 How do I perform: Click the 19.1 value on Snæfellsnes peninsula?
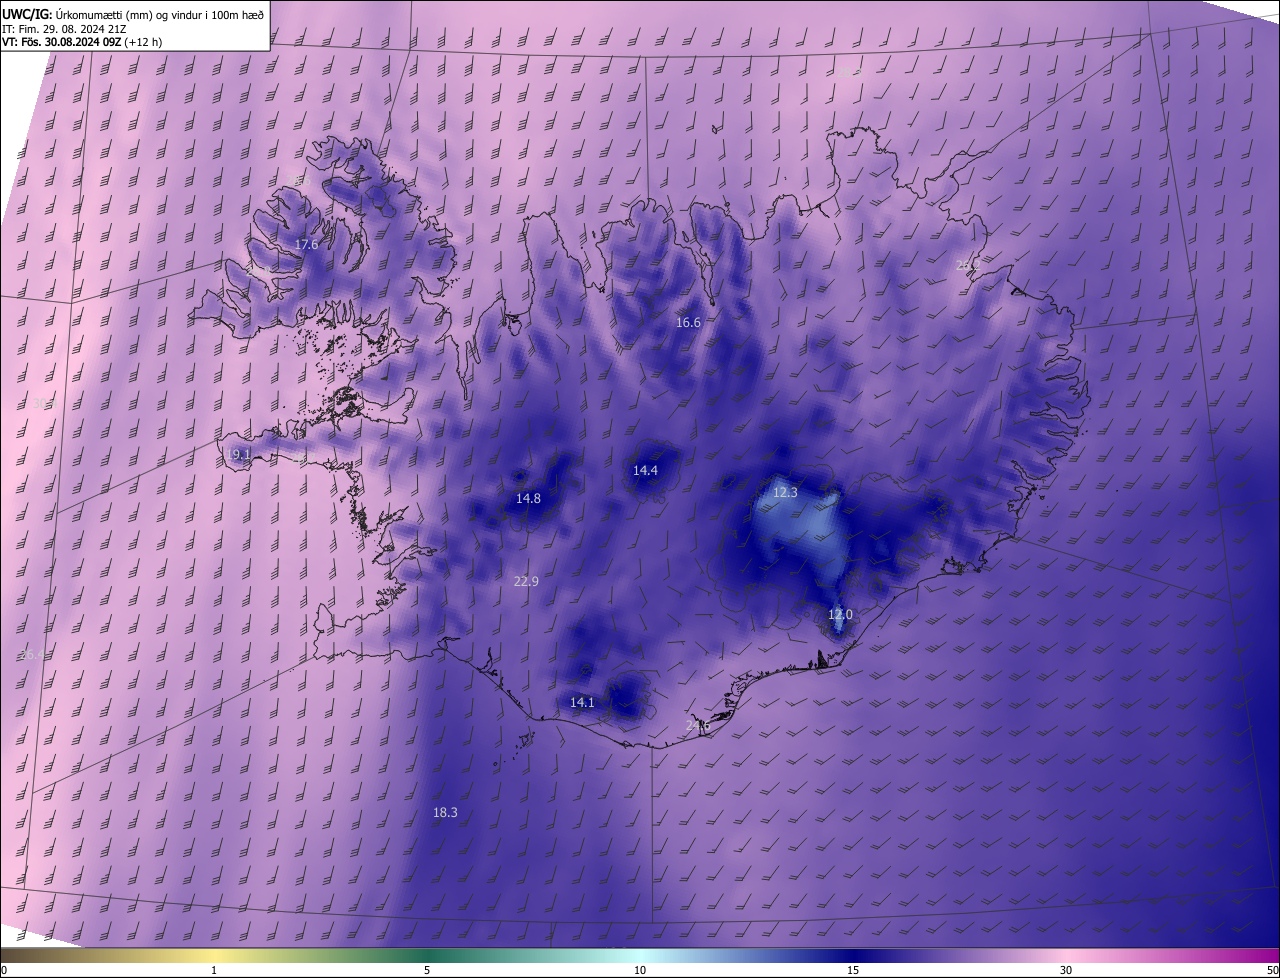click(x=239, y=455)
